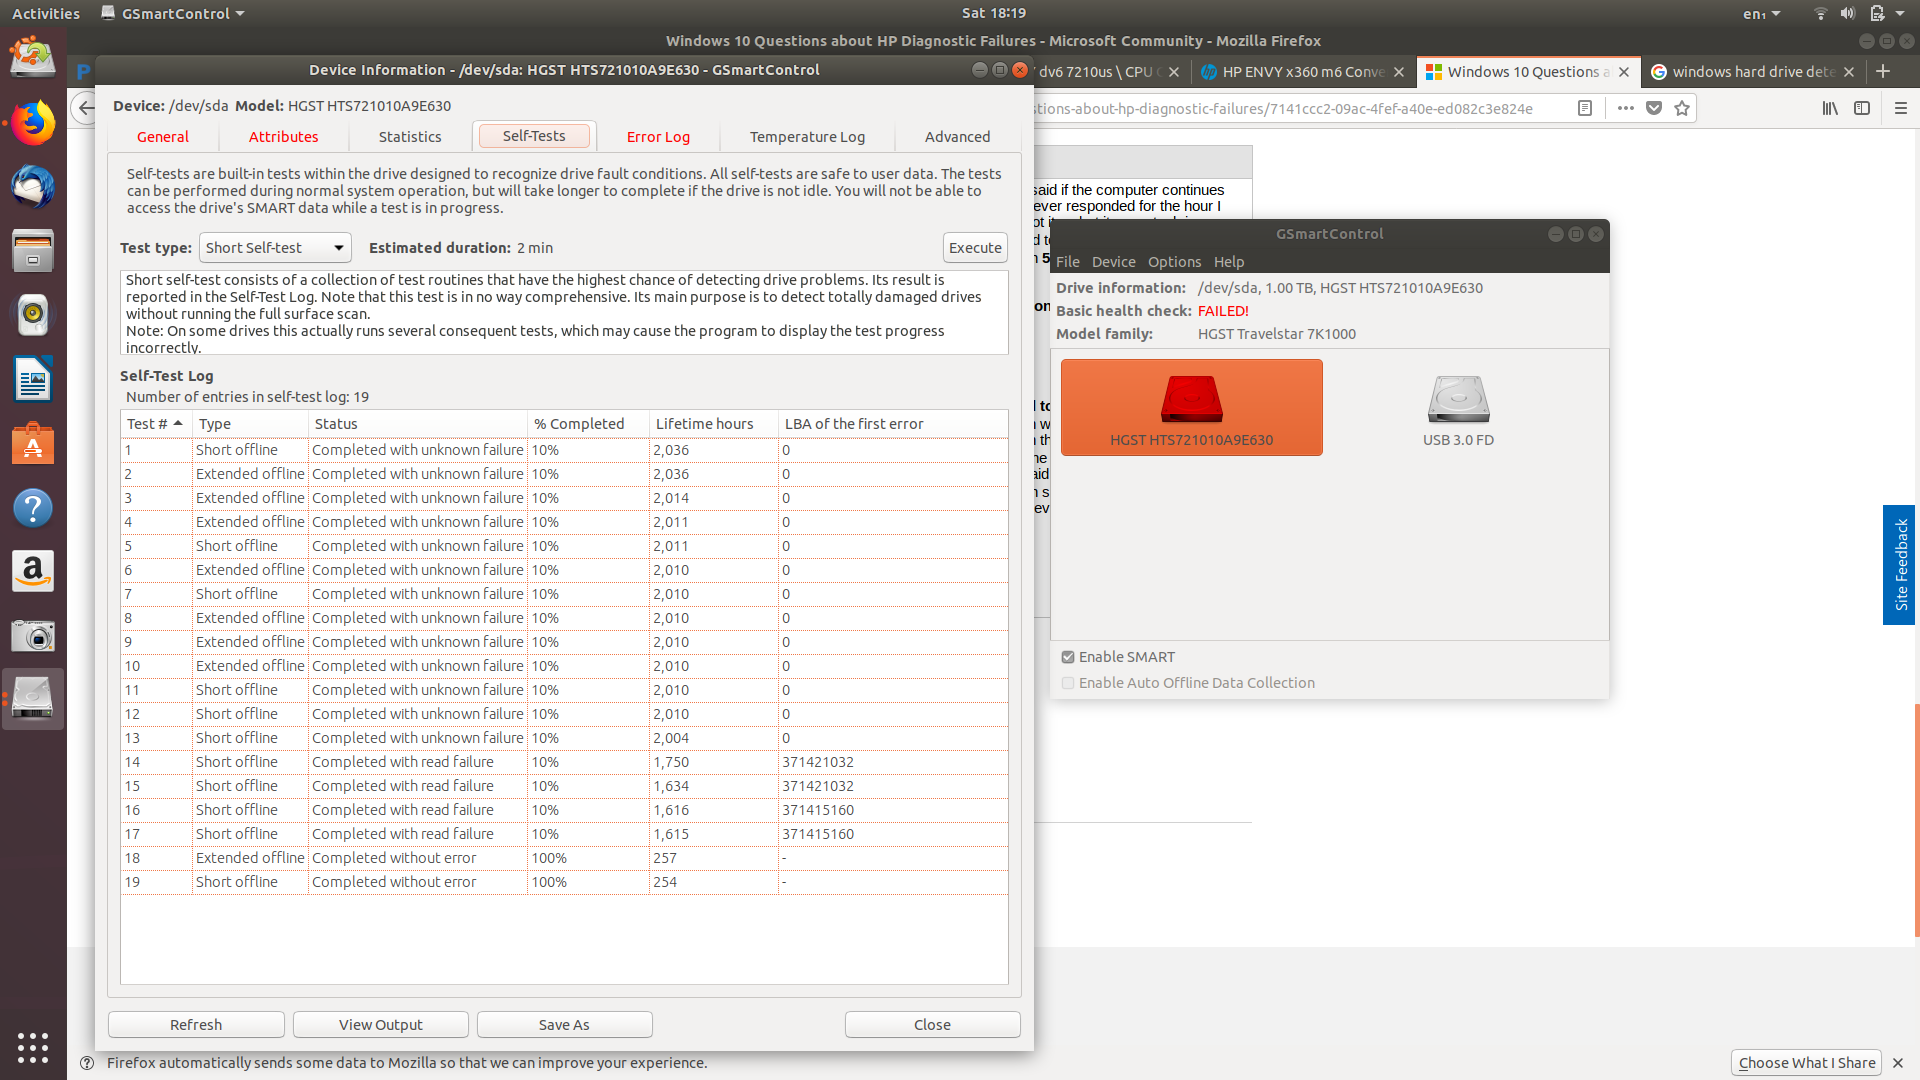Image resolution: width=1920 pixels, height=1080 pixels.
Task: Click the Save to Pocket icon
Action: click(1654, 108)
